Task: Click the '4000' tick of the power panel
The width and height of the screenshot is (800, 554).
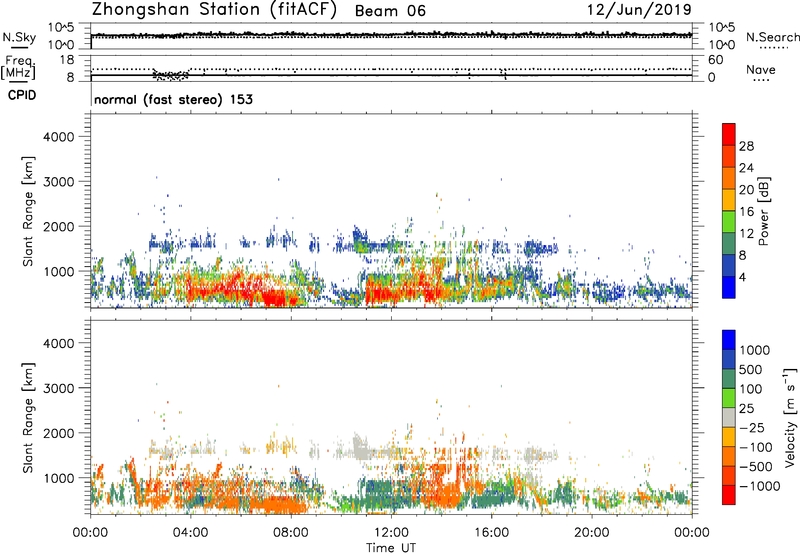Action: [59, 137]
